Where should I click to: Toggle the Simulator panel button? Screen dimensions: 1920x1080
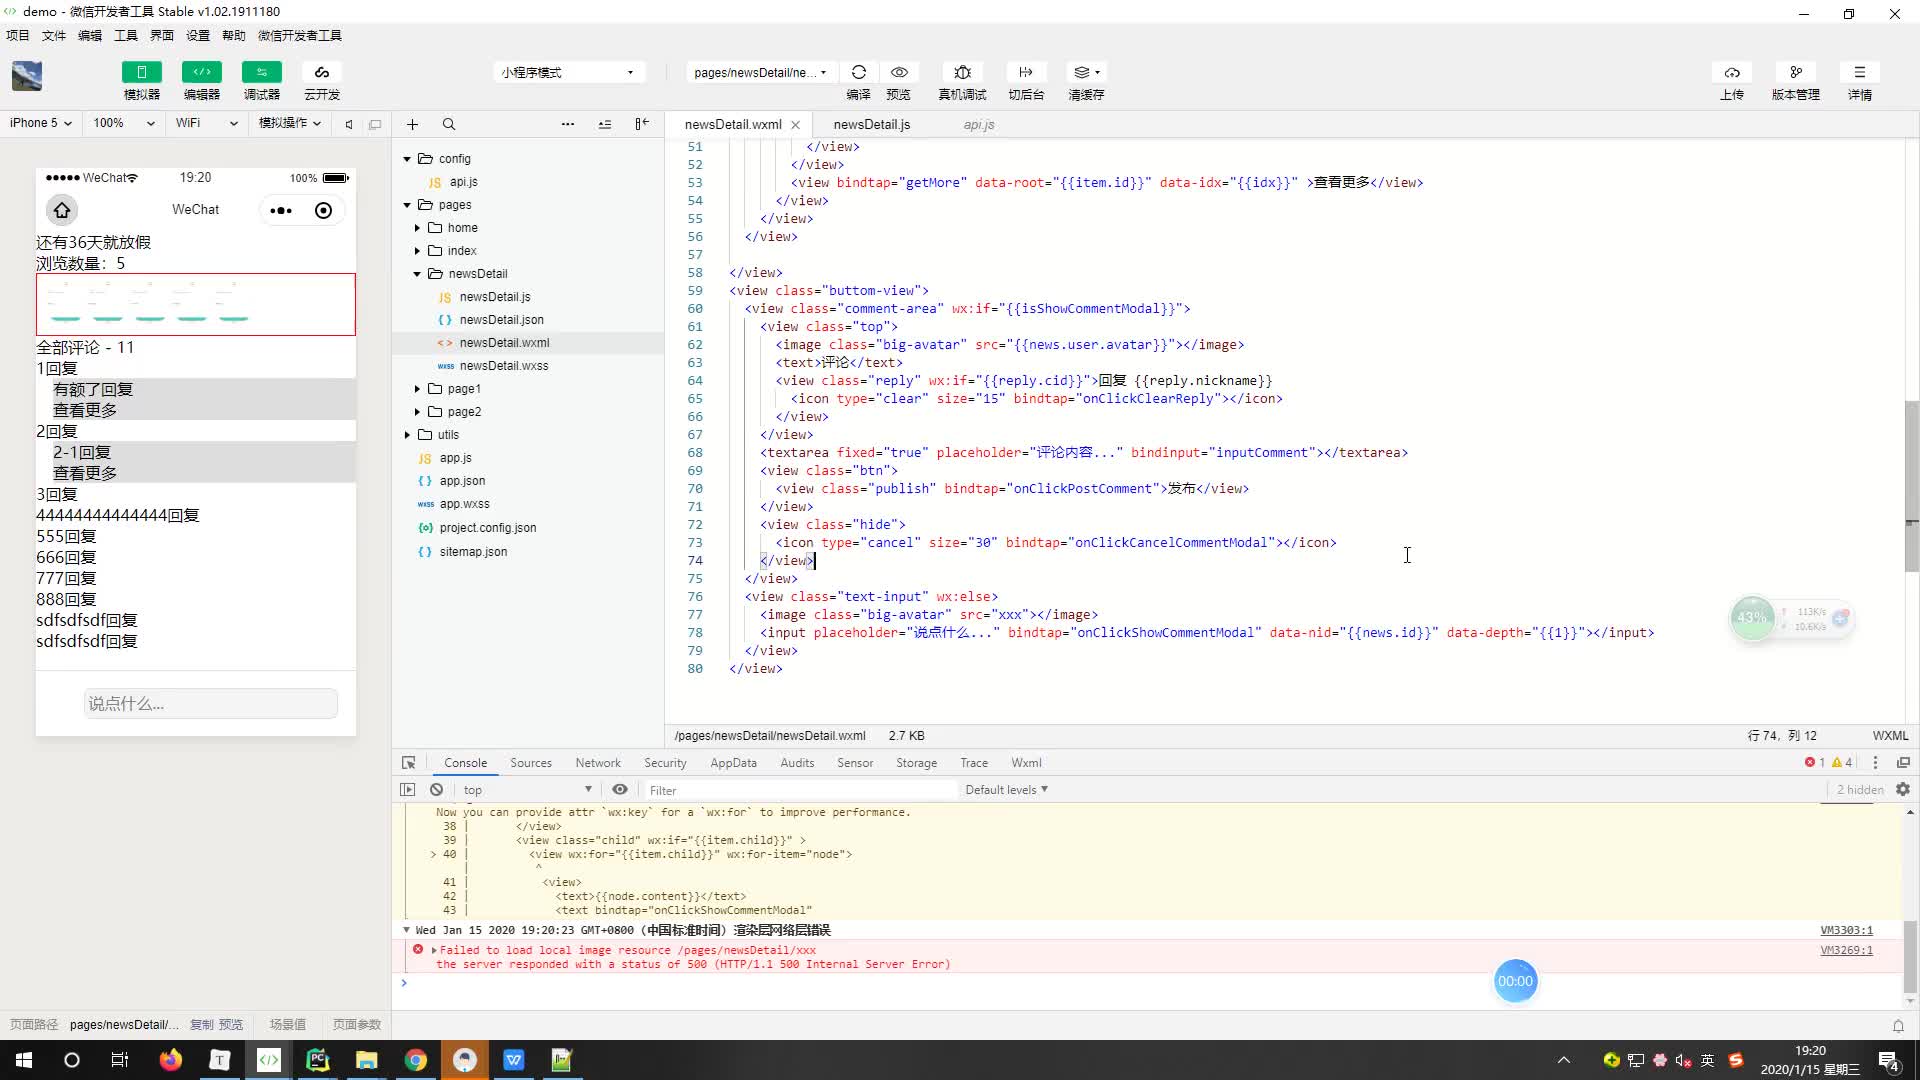click(141, 72)
